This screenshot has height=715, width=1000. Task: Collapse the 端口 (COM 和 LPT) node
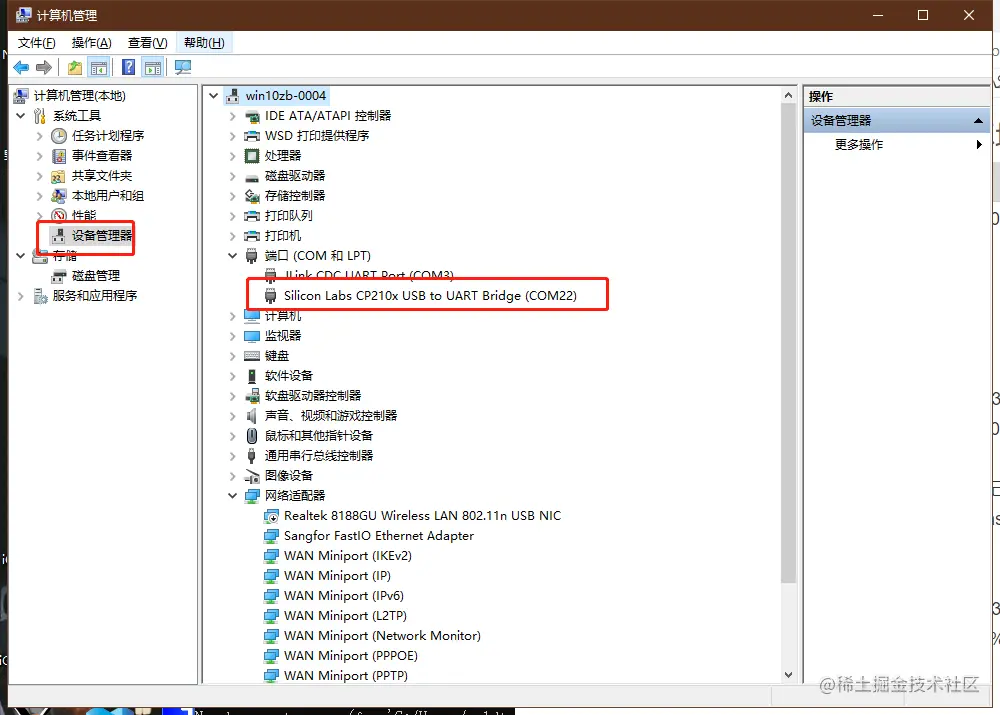tap(232, 256)
